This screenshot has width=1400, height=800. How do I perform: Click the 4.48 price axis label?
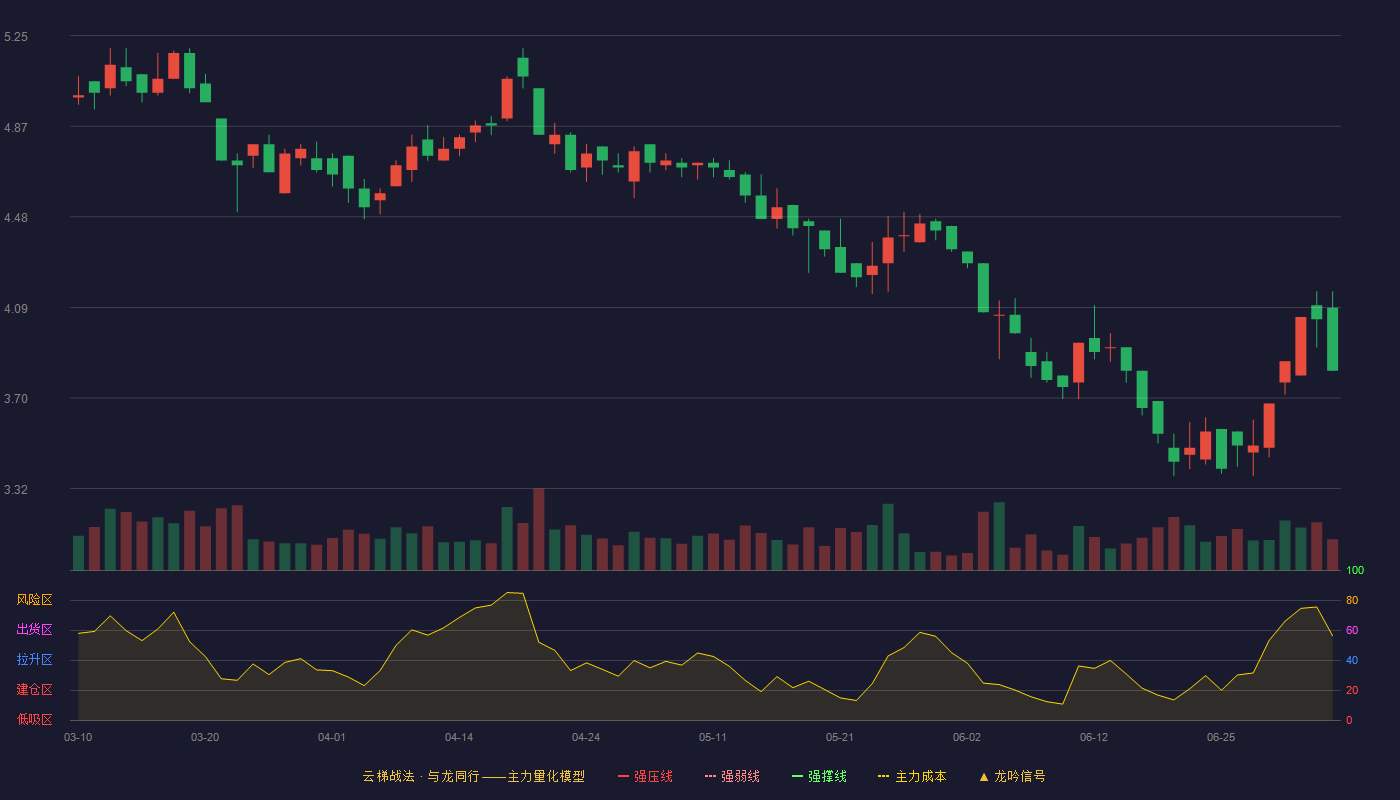coord(16,218)
